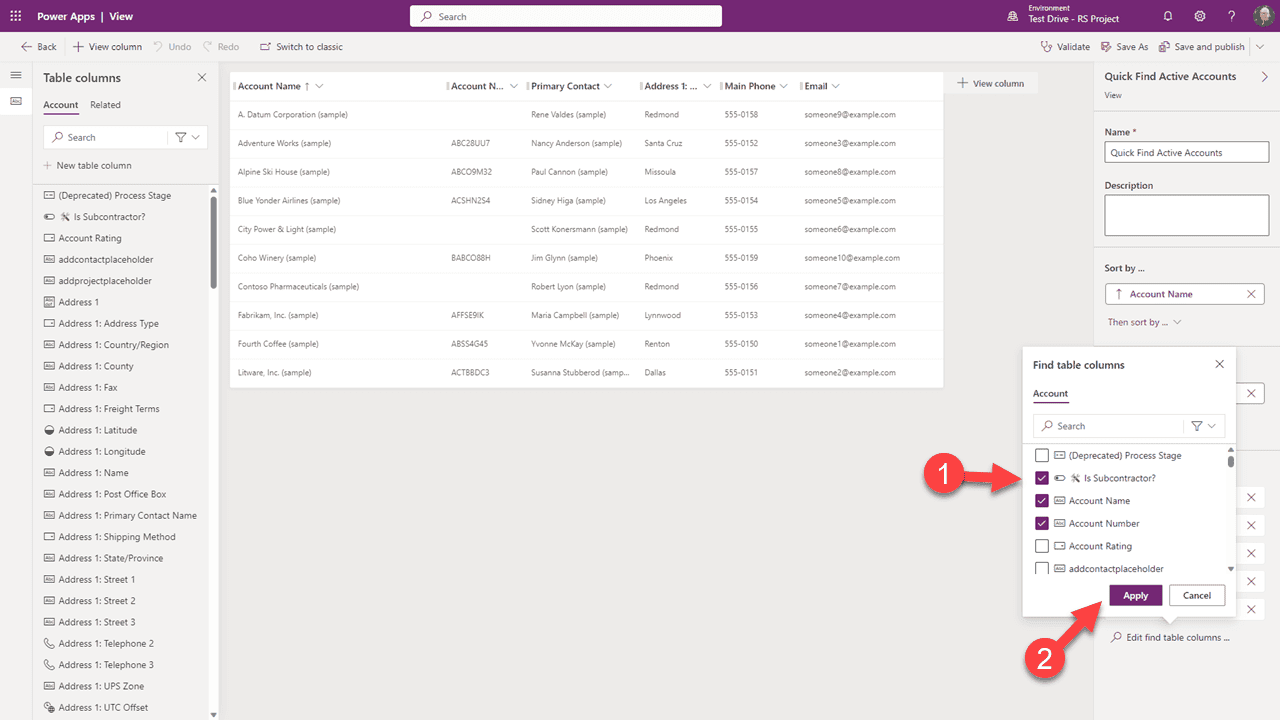Click Switch to classic in toolbar

click(x=301, y=47)
